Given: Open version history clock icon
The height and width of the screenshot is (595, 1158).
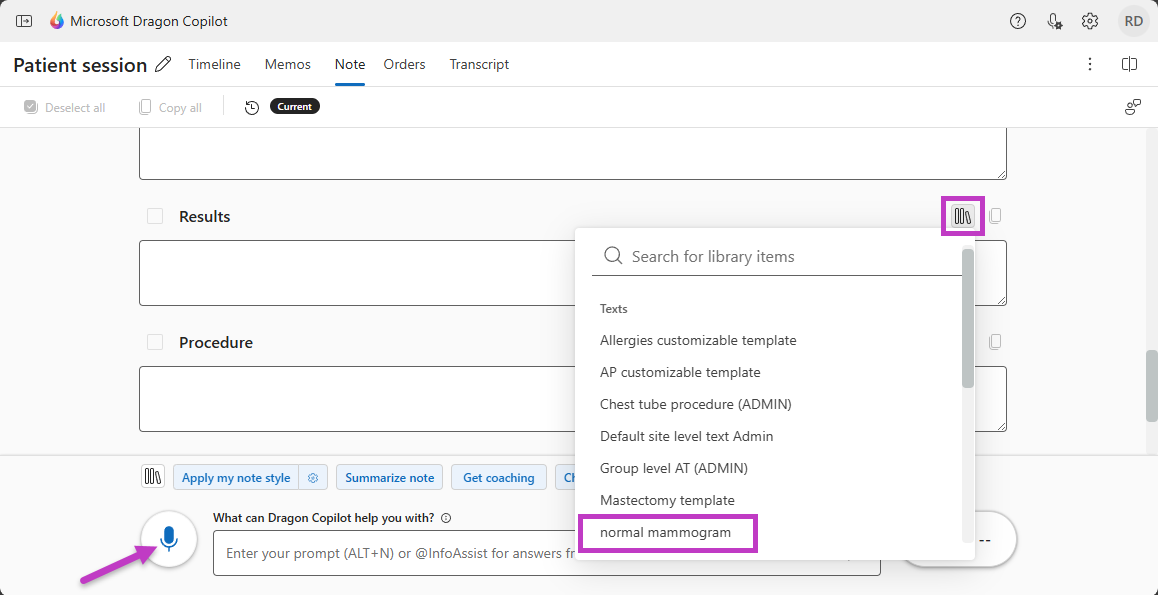Looking at the screenshot, I should click(252, 107).
